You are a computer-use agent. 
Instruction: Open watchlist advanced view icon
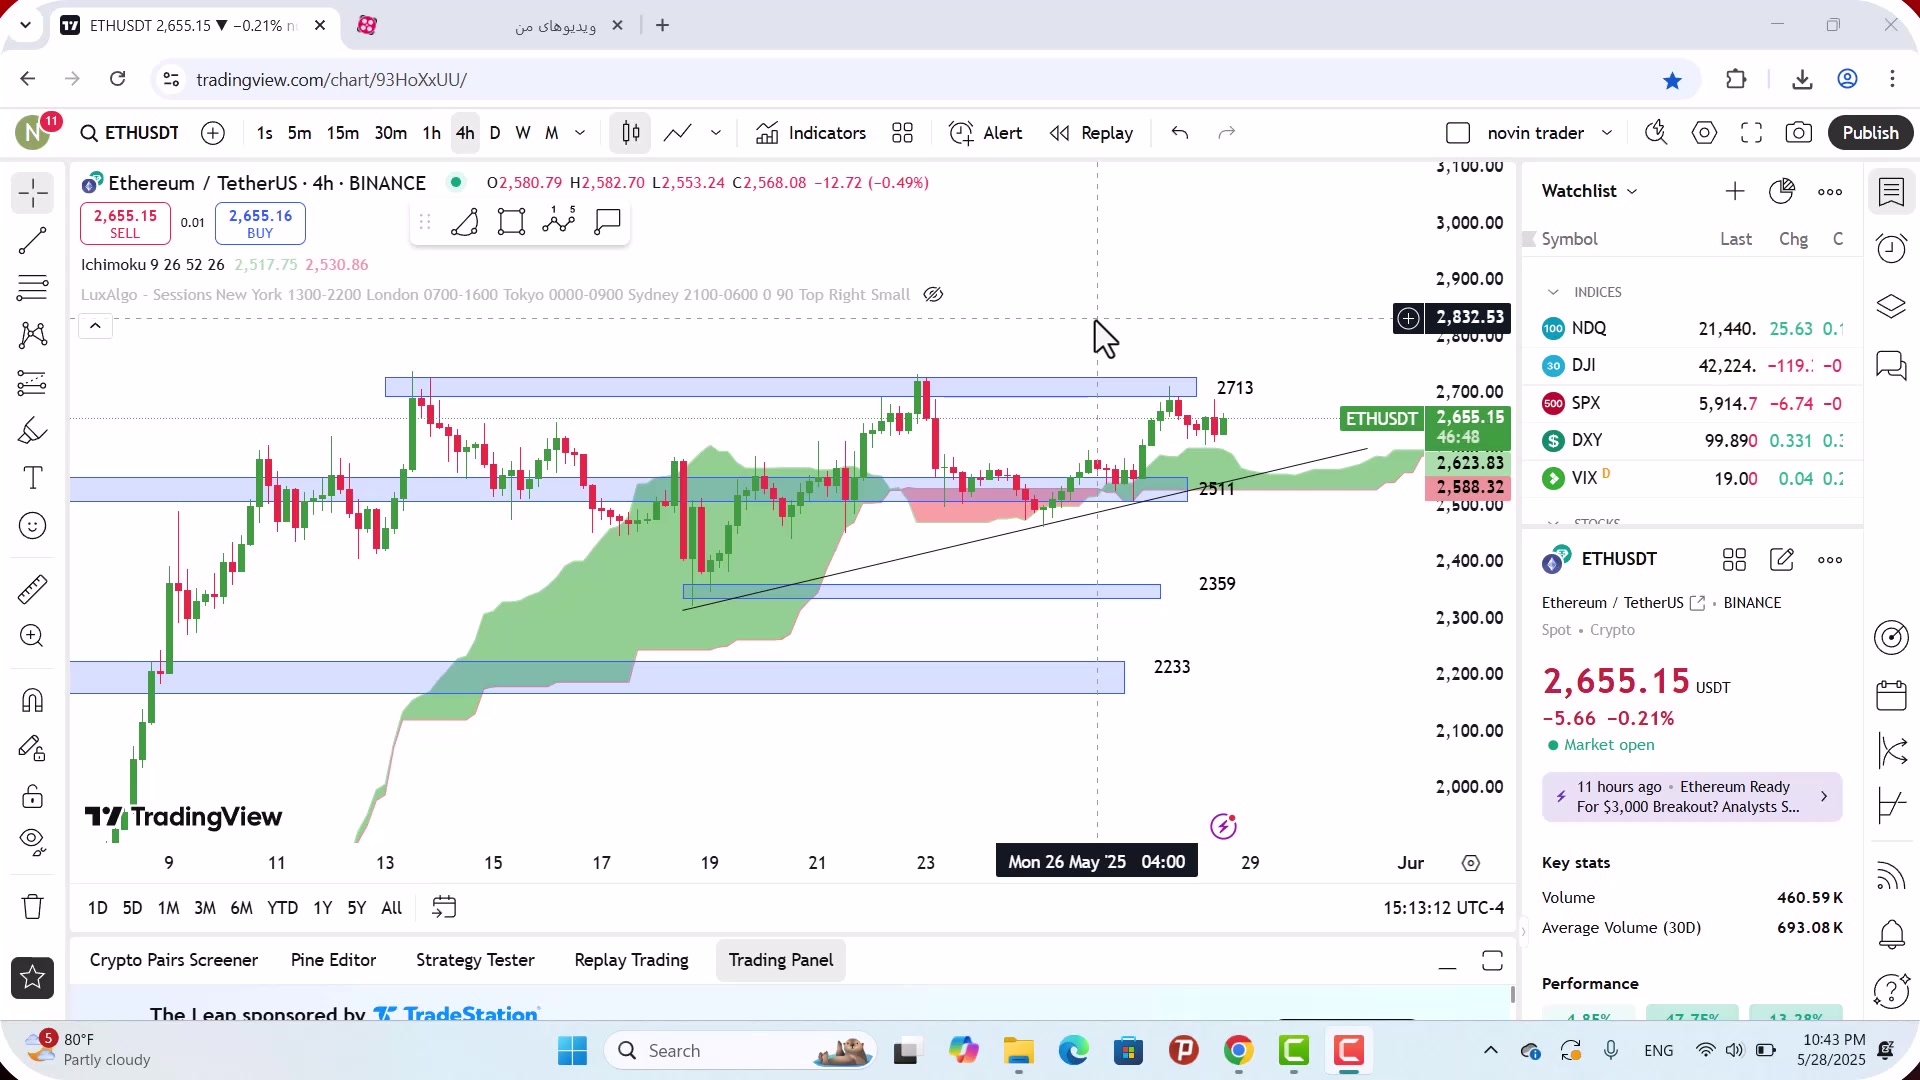(x=1782, y=191)
